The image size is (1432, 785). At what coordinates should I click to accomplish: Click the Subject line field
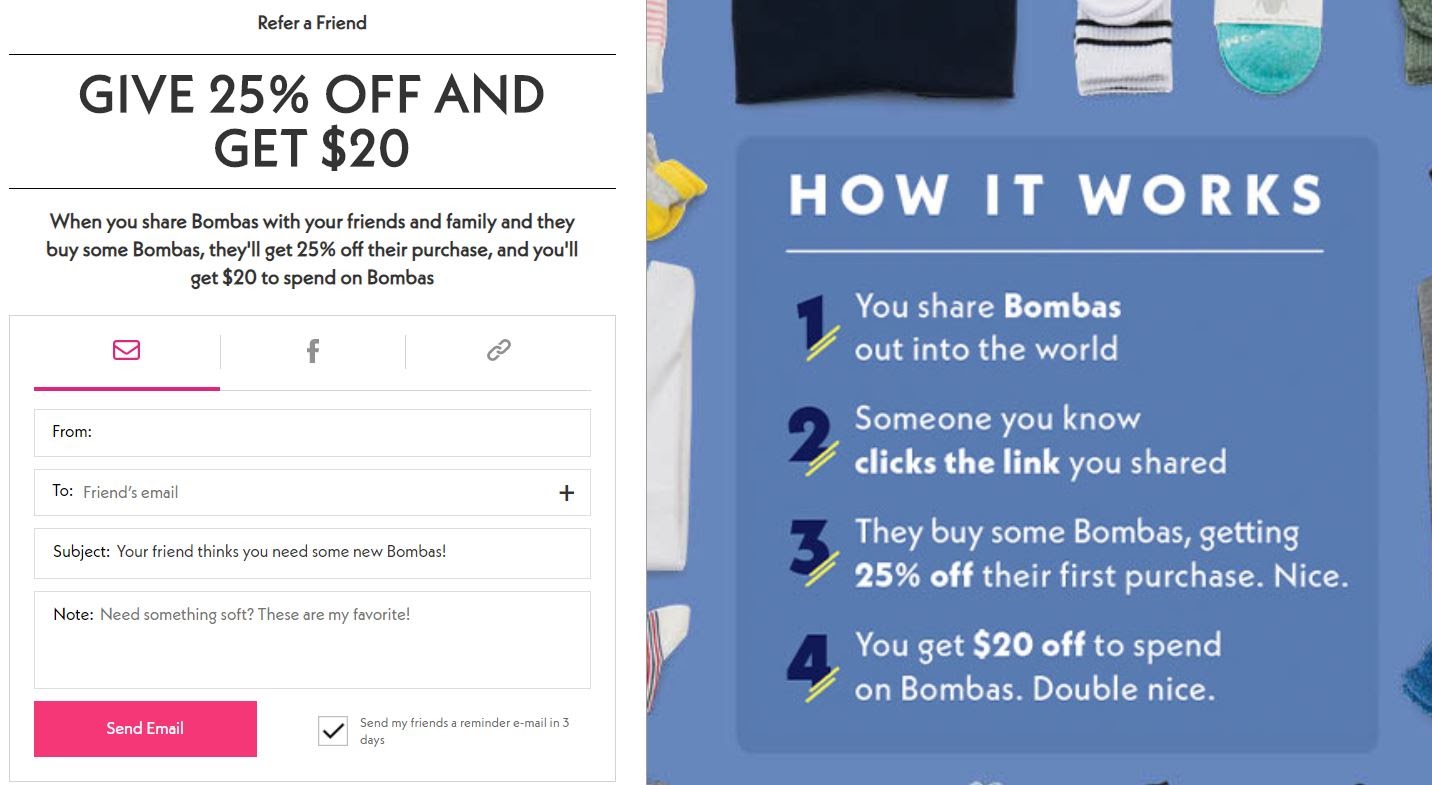point(312,553)
